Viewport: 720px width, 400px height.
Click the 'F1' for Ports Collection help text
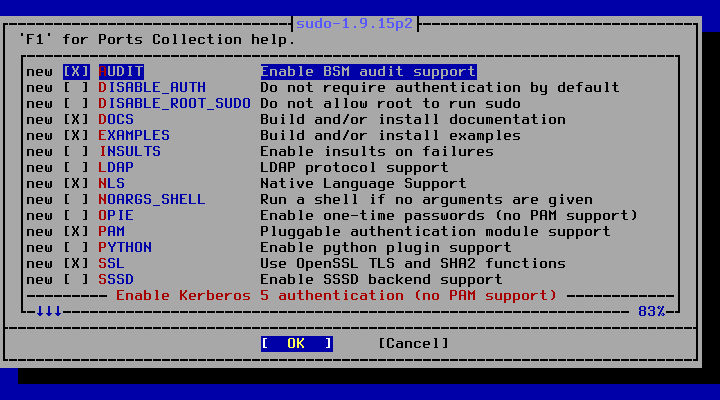(157, 39)
